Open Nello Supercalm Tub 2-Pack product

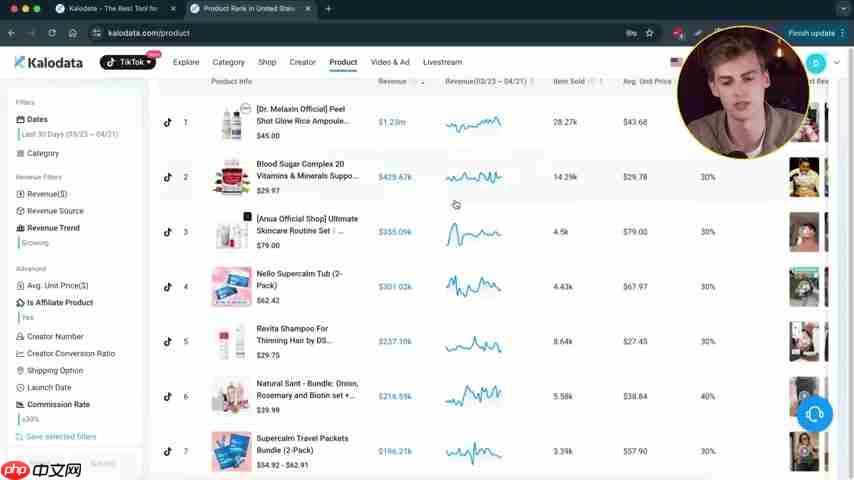(300, 280)
